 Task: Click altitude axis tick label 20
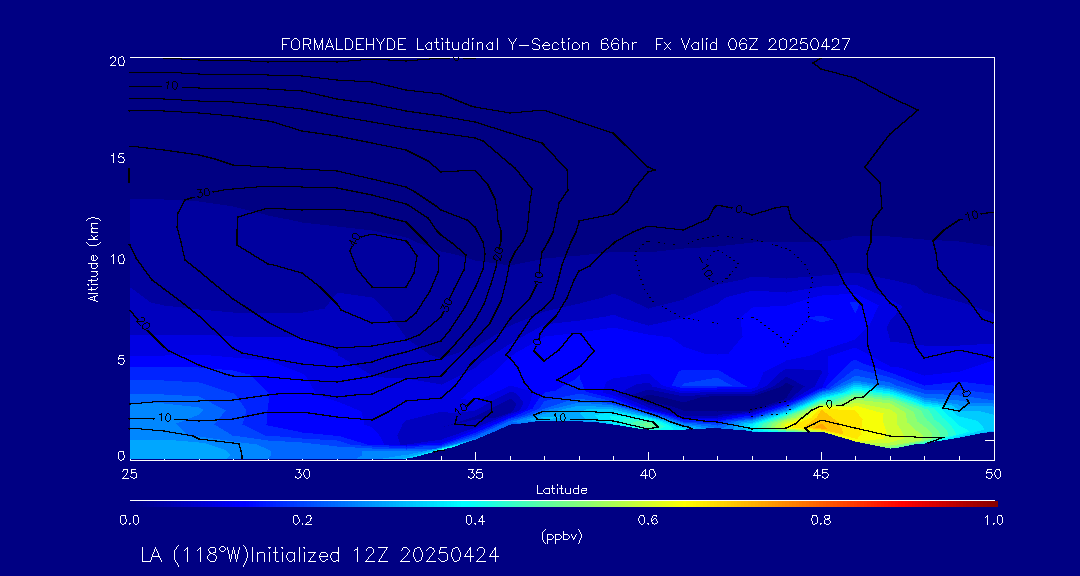click(x=117, y=60)
